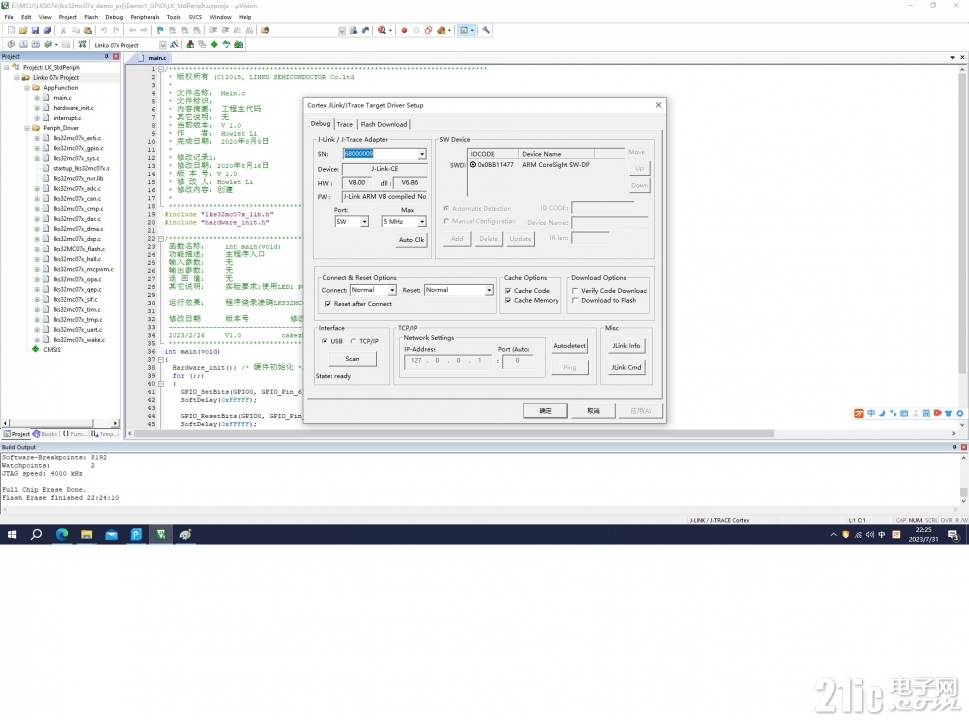The image size is (969, 720).
Task: Insert a breakpoint with the red dot icon
Action: coord(404,30)
